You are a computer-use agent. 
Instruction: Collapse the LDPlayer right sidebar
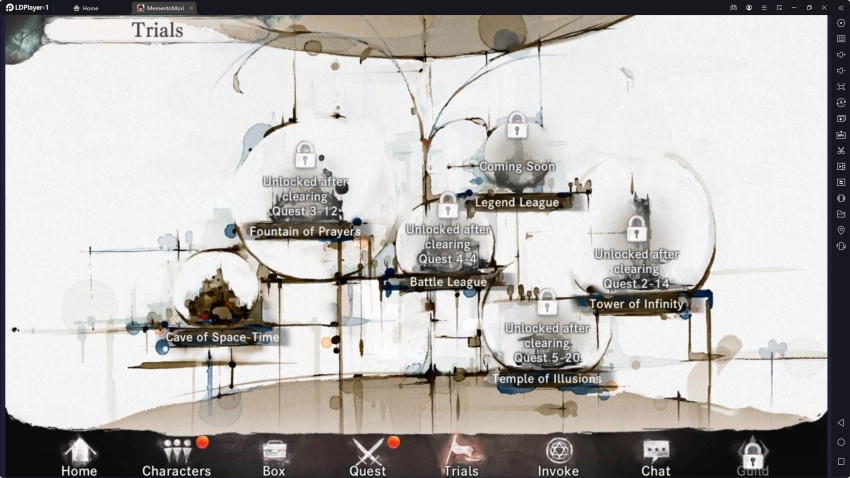[x=839, y=7]
